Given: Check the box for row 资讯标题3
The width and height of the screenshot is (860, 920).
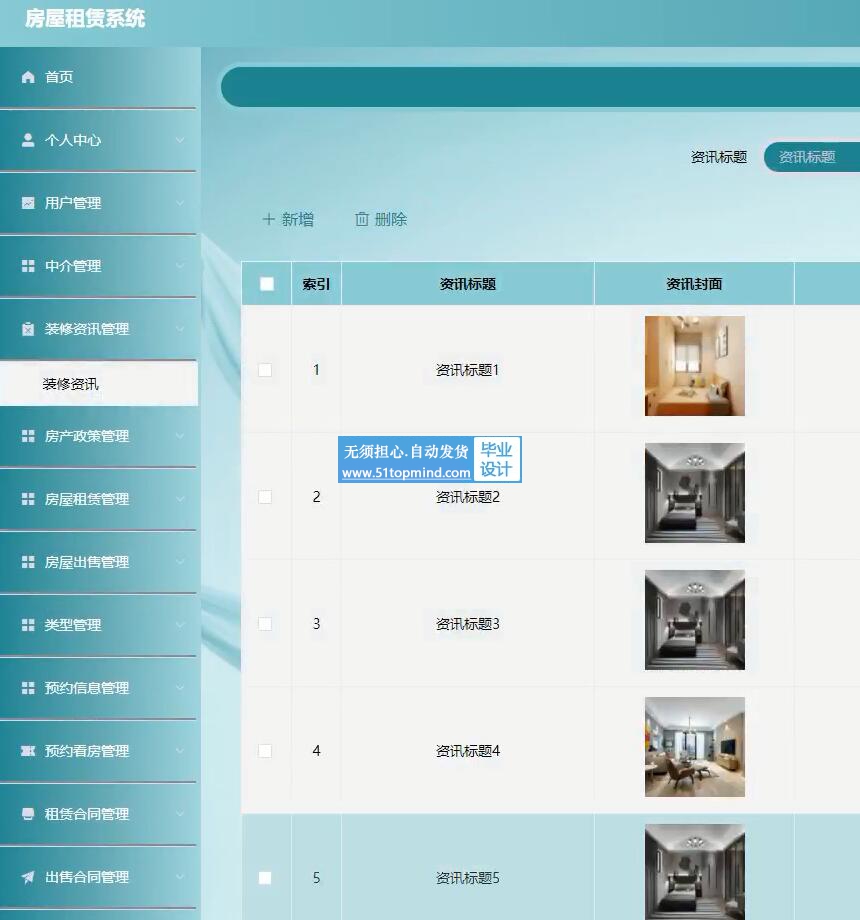Looking at the screenshot, I should (x=265, y=624).
